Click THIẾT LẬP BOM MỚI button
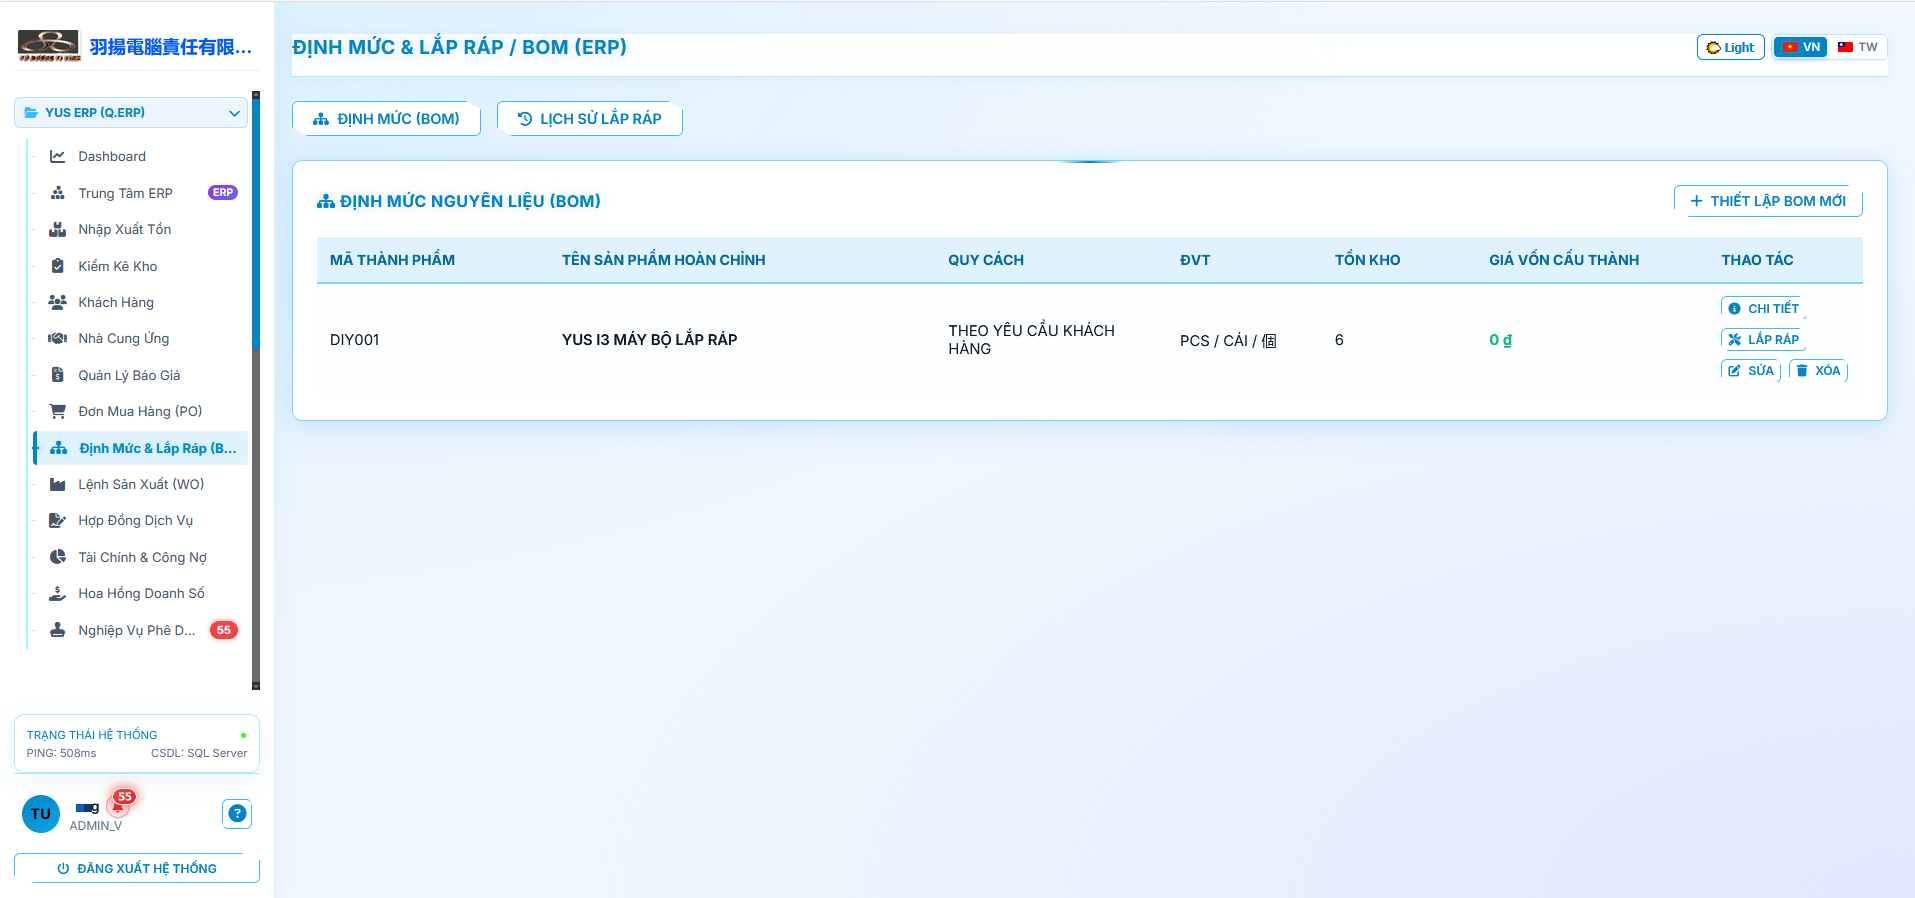1915x898 pixels. (x=1768, y=201)
